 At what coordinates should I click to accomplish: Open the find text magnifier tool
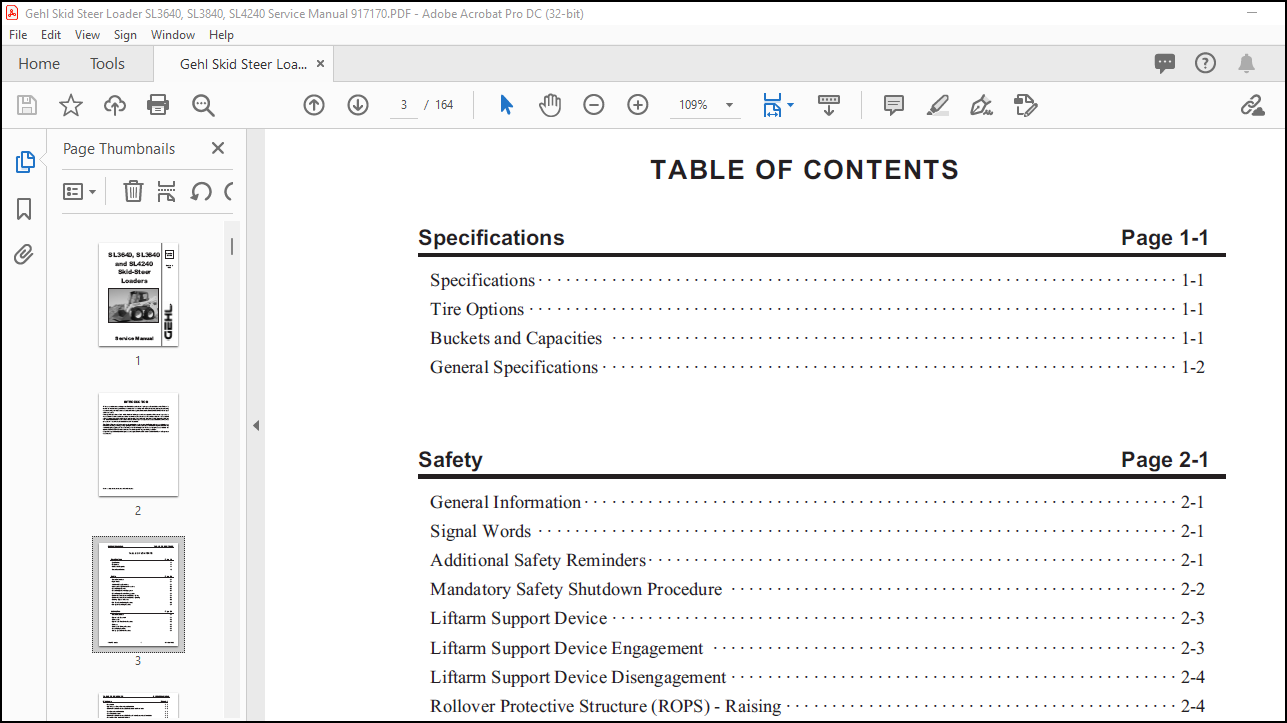(203, 105)
